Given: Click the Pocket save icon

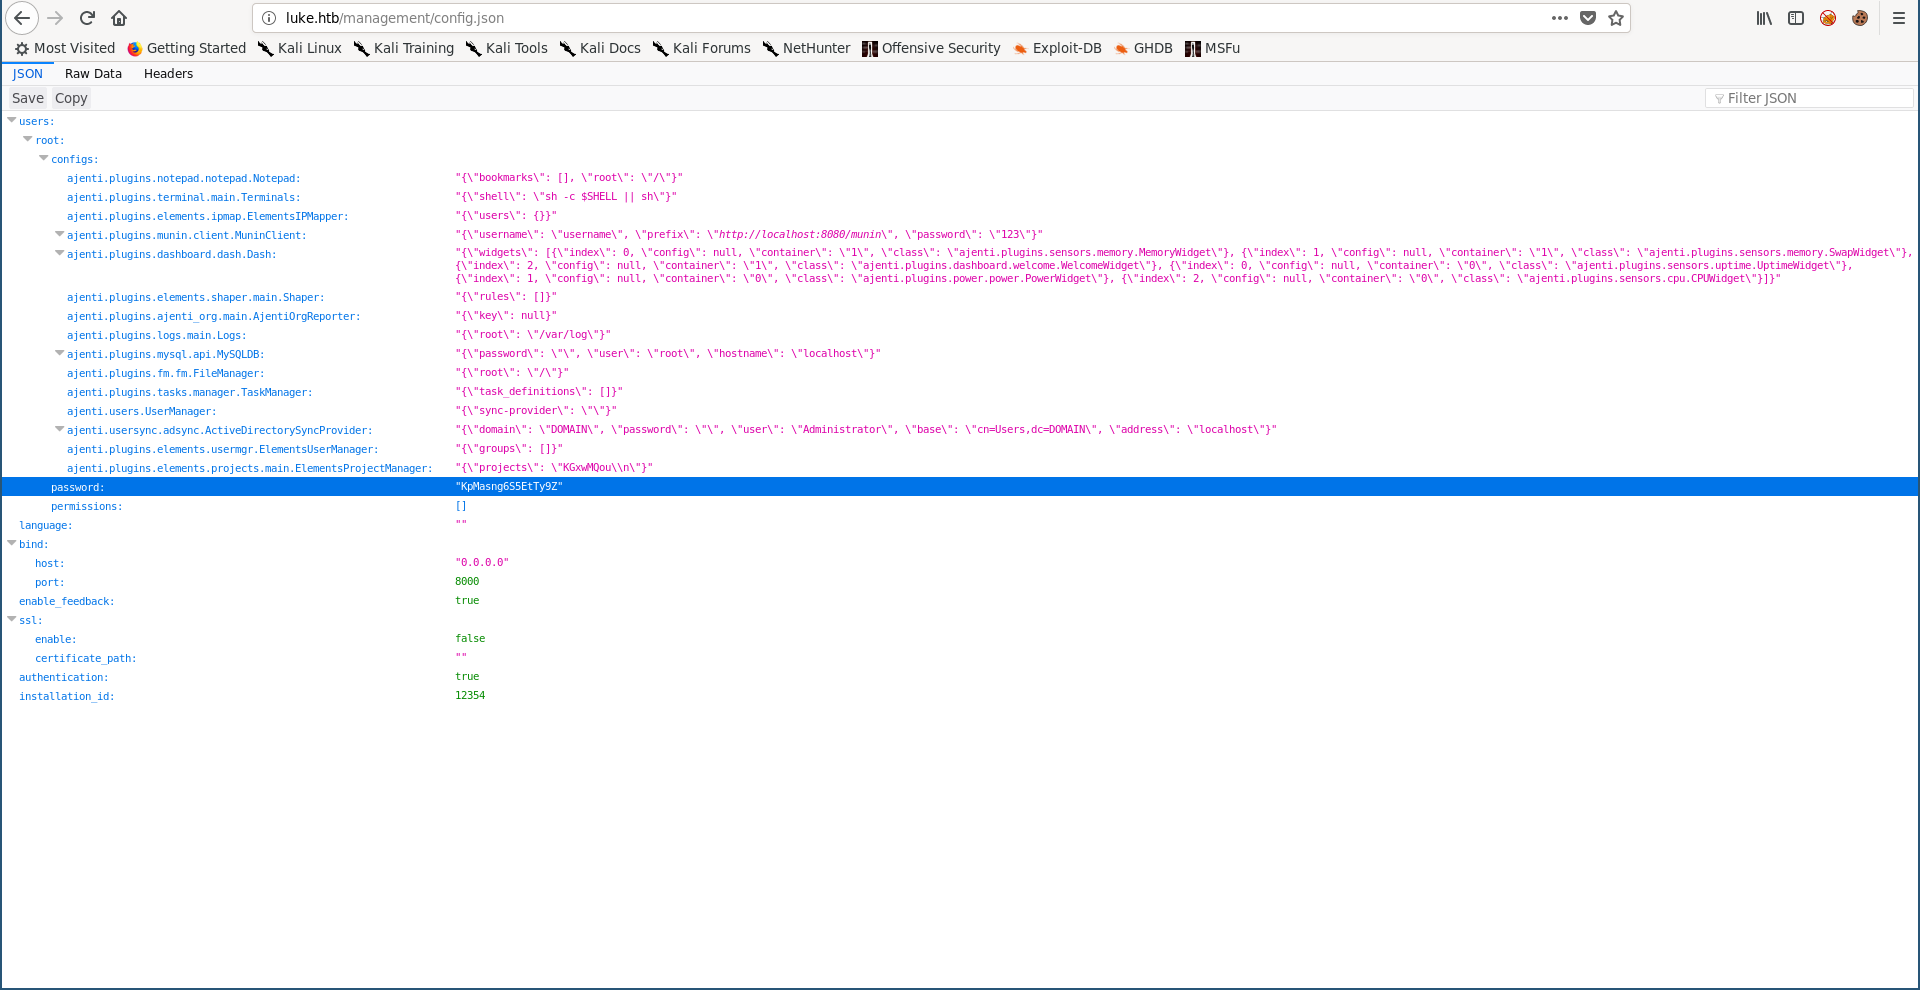Looking at the screenshot, I should click(x=1588, y=18).
